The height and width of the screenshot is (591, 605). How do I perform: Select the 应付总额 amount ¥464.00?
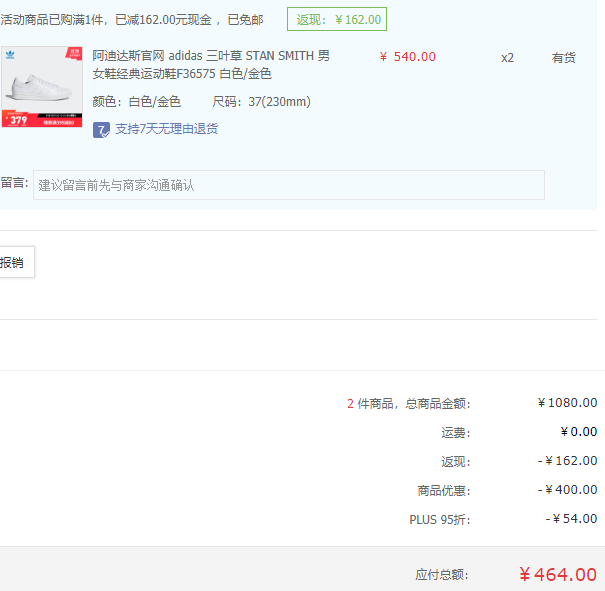(558, 574)
